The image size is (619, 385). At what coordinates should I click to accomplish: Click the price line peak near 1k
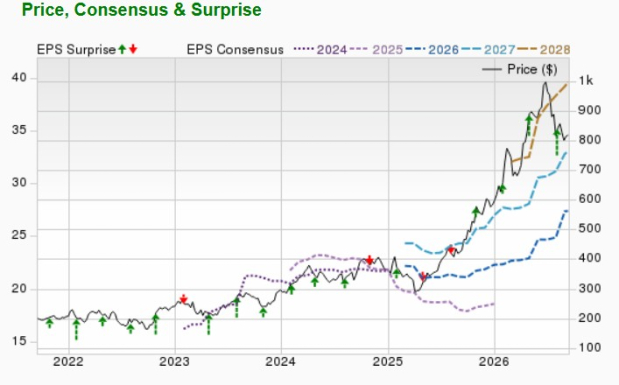click(x=545, y=83)
